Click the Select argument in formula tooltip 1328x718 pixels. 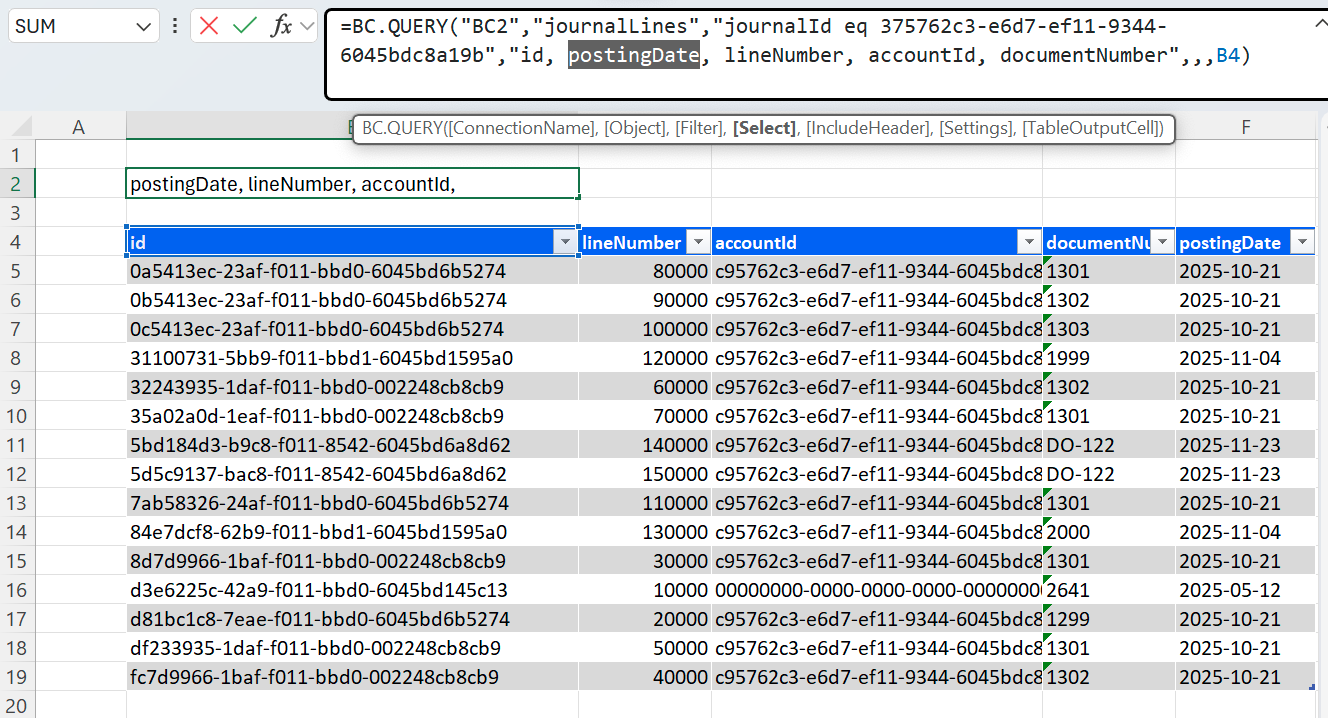coord(764,129)
